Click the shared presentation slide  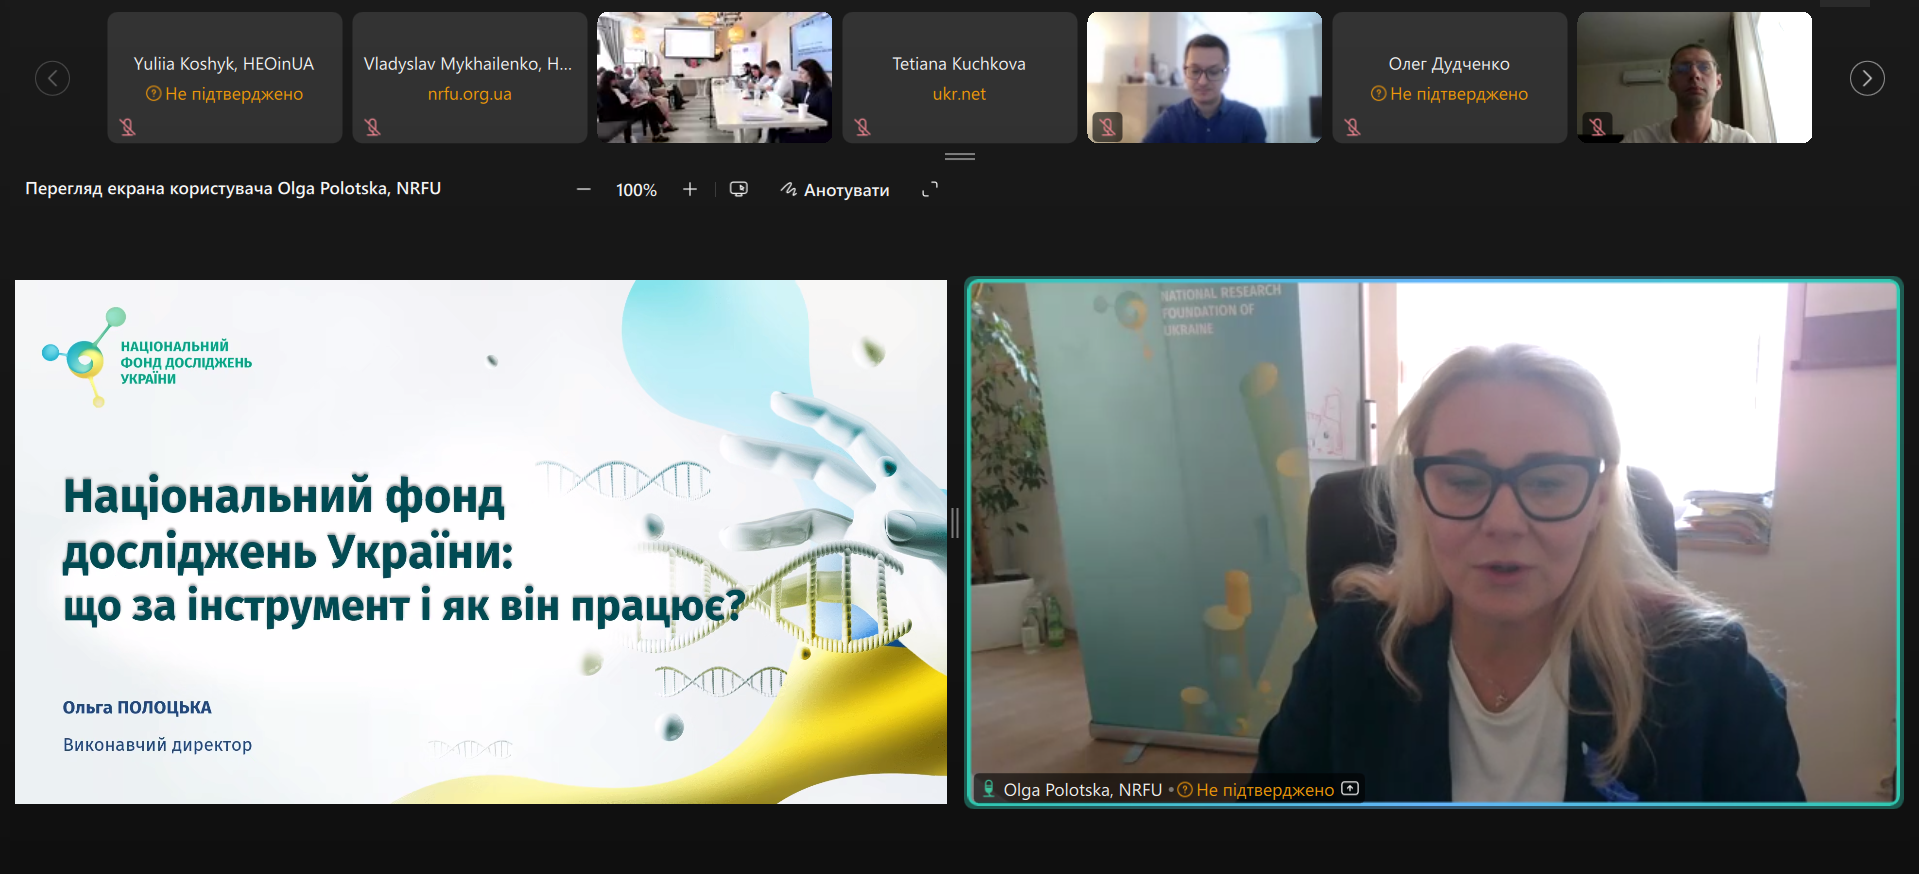[481, 542]
